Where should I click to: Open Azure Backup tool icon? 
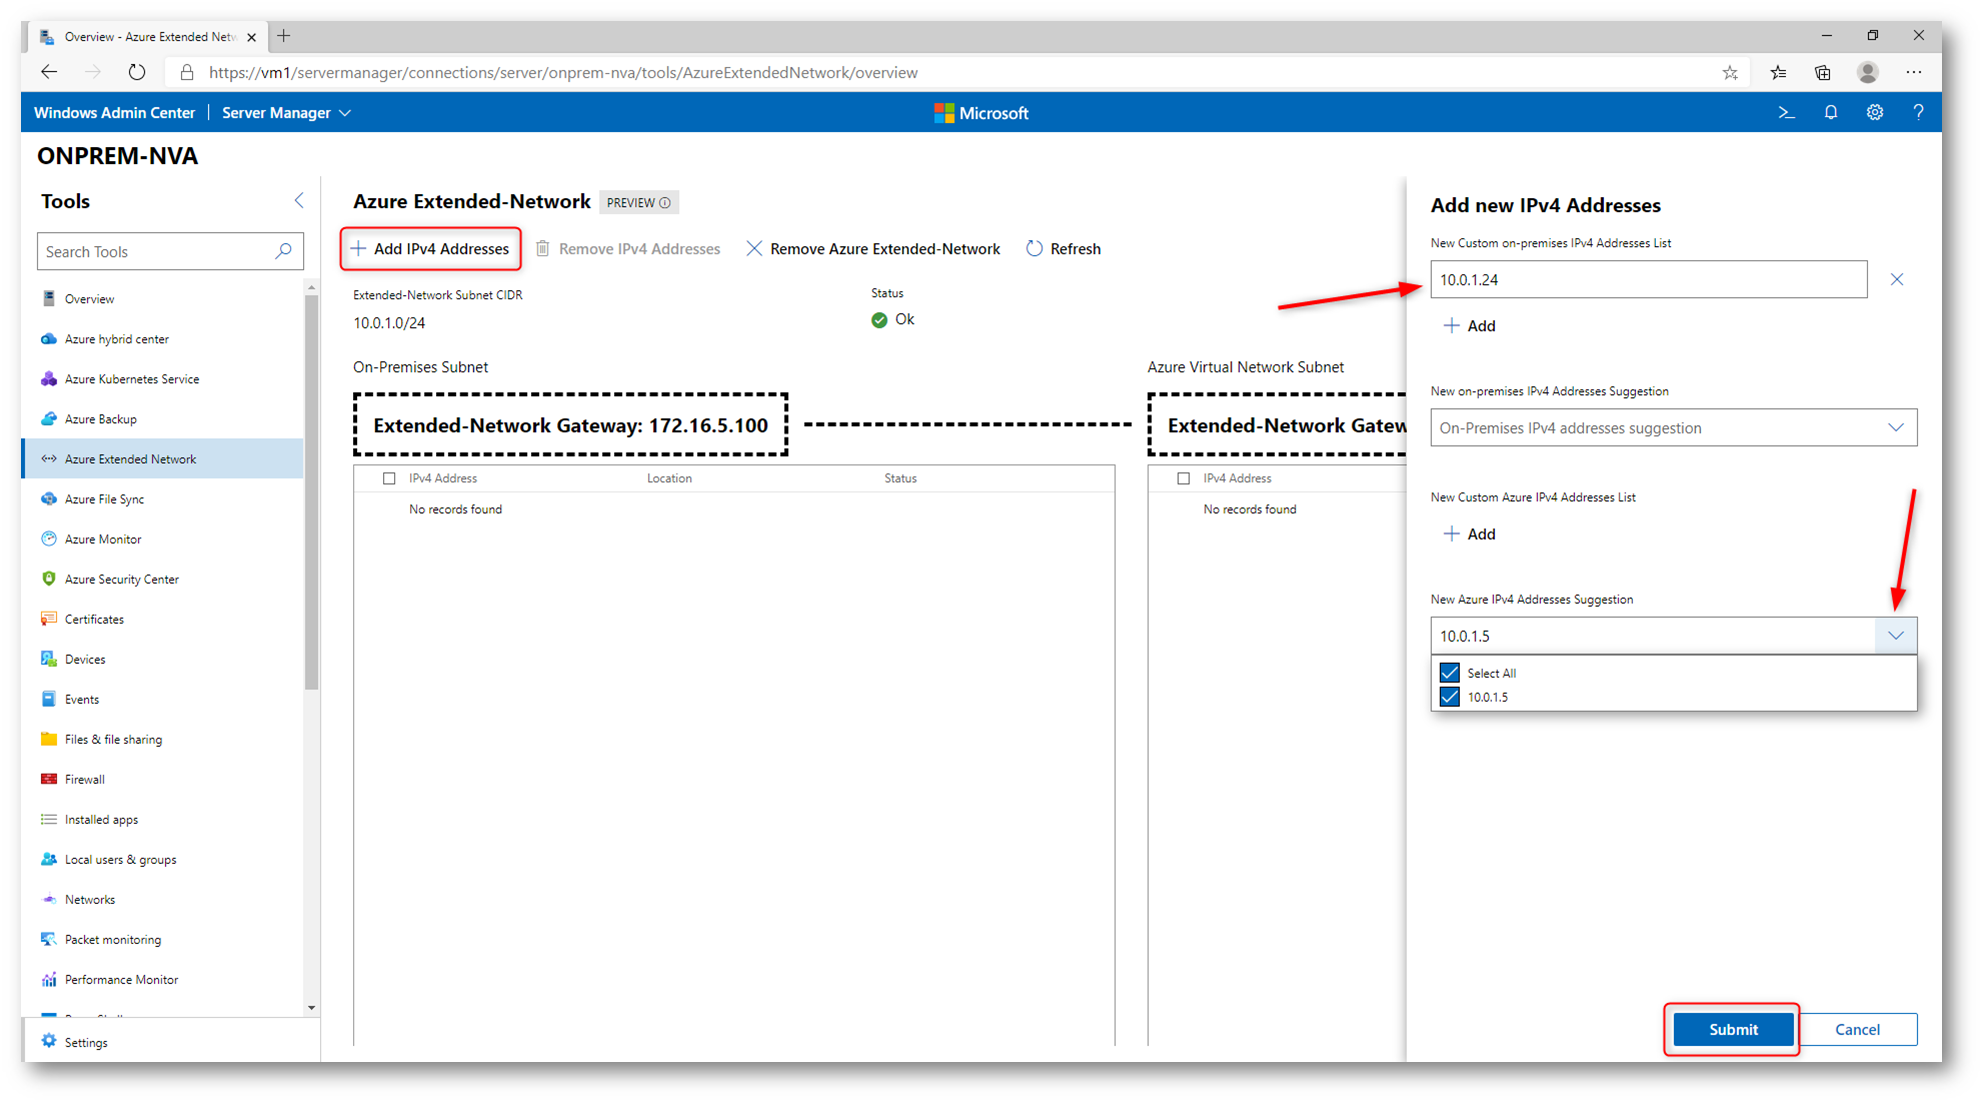[x=48, y=418]
